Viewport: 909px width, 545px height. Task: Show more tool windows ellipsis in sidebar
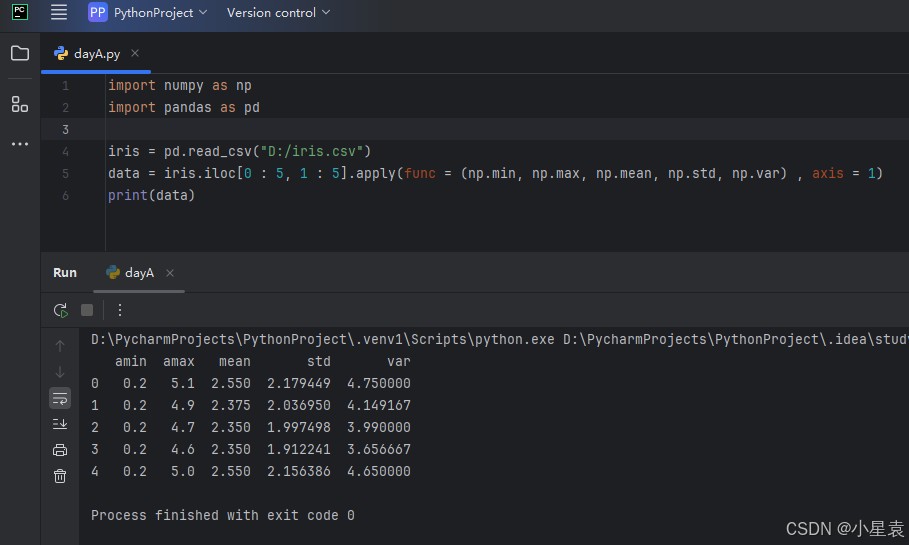tap(20, 144)
